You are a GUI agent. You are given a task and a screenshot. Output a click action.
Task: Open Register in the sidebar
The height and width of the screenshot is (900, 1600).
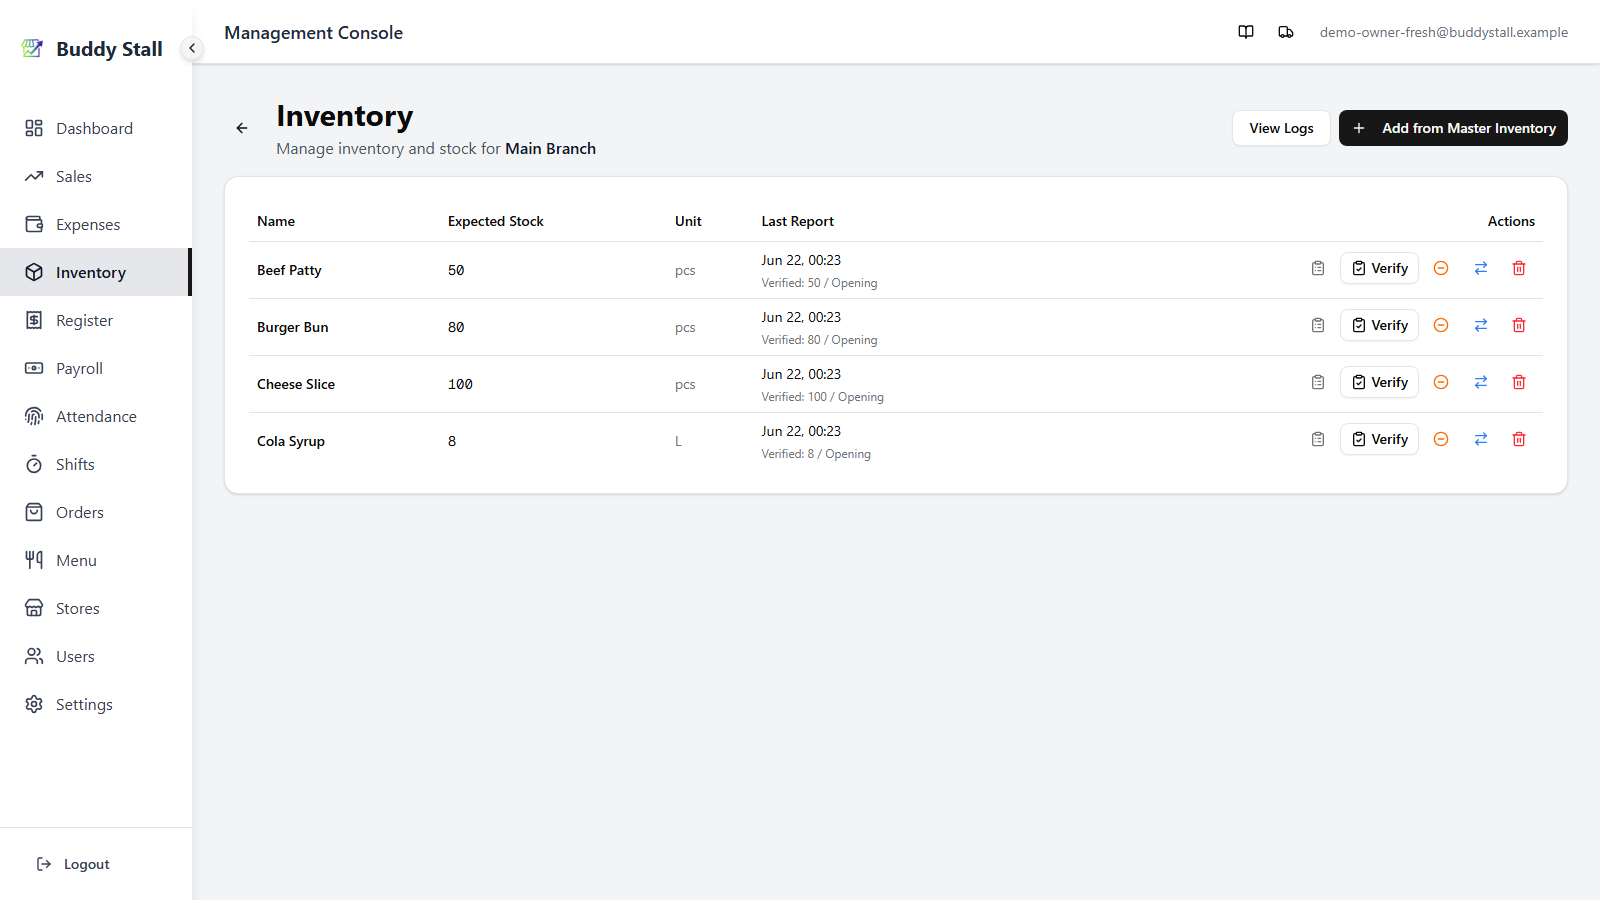pos(96,320)
